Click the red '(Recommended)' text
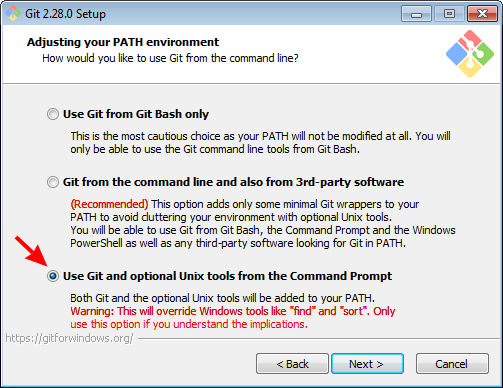503x388 pixels. [x=109, y=204]
